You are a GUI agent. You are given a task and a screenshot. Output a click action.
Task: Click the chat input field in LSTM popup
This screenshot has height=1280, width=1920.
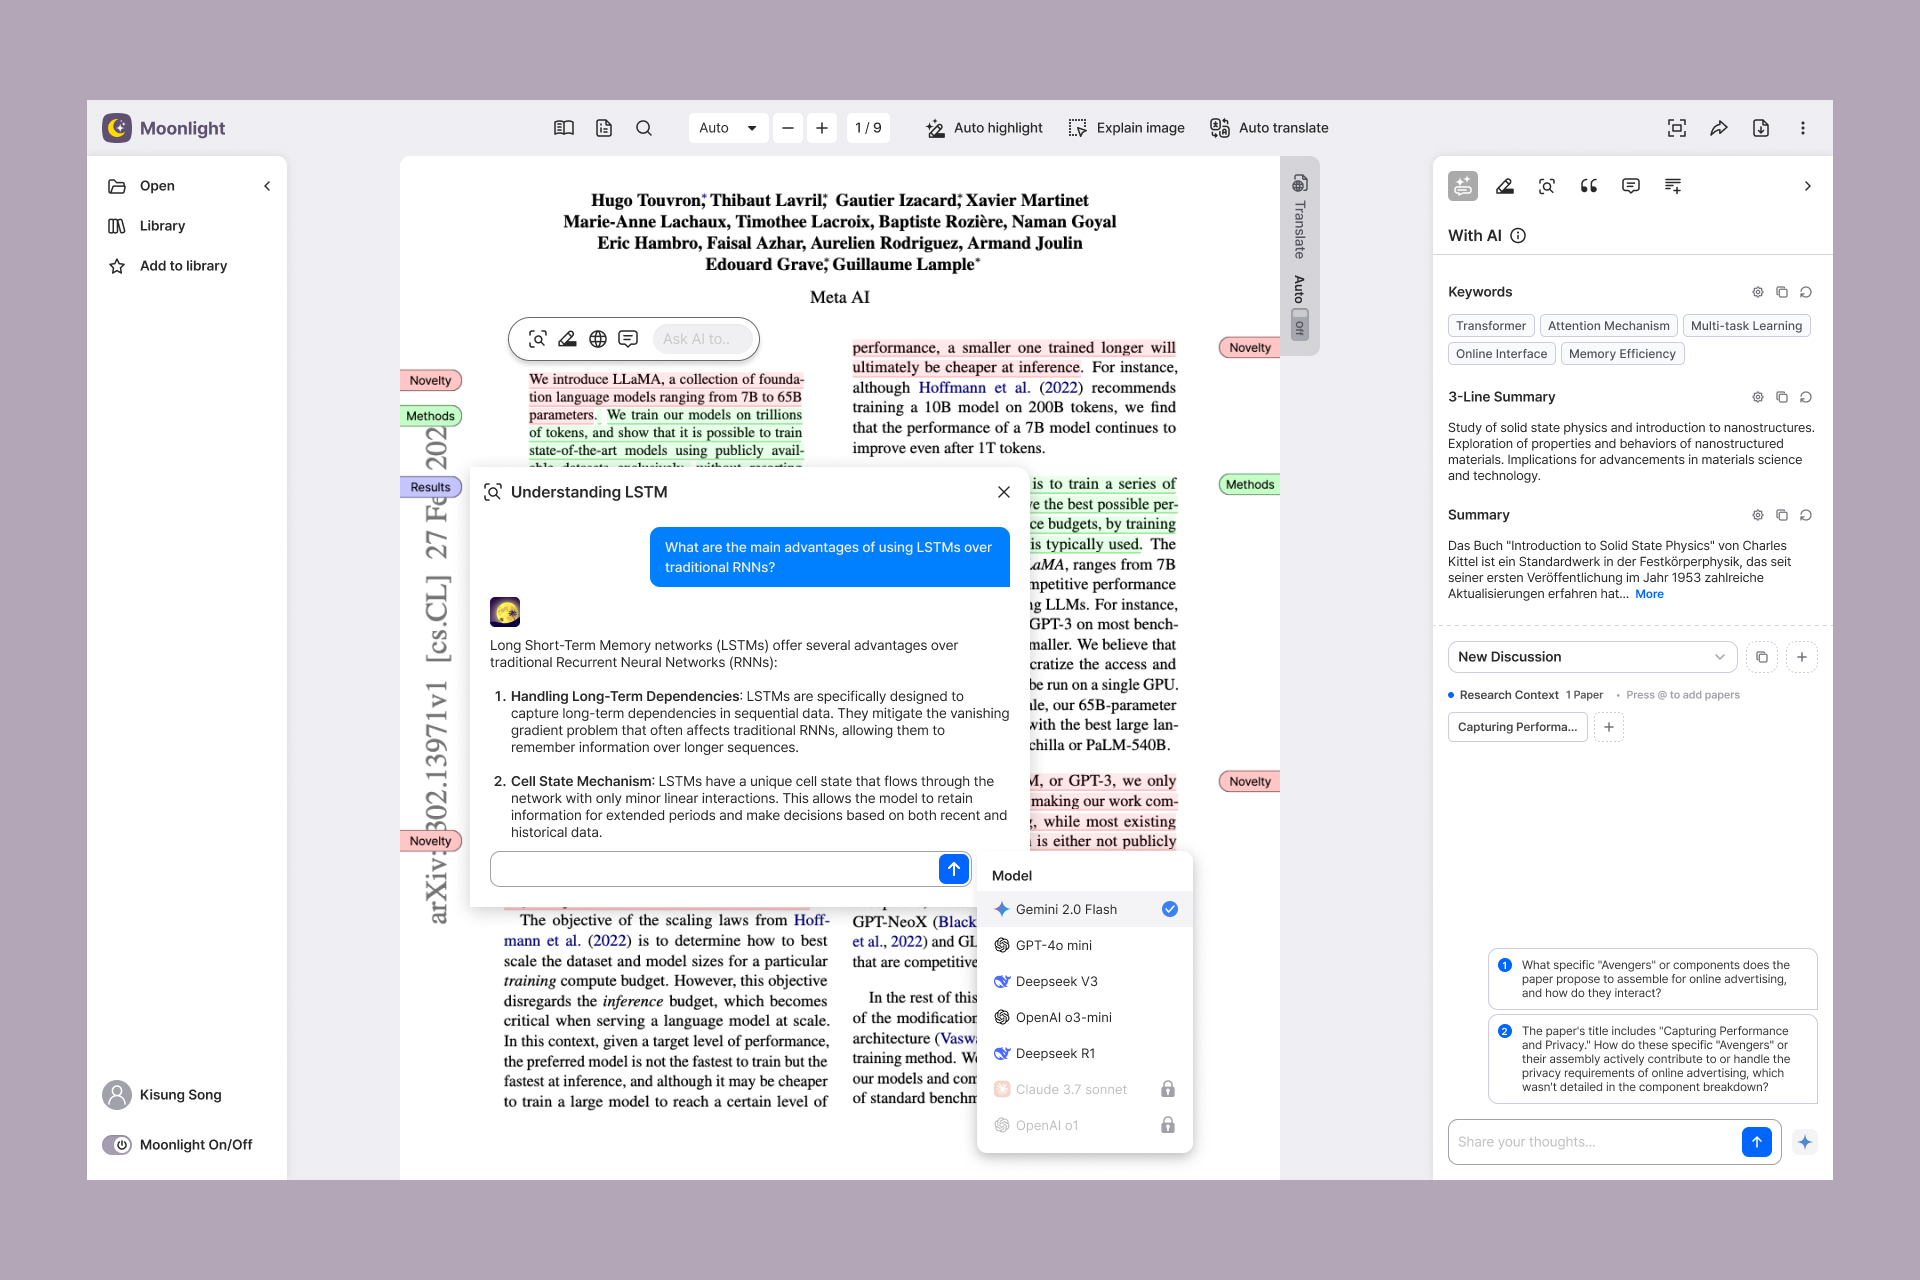coord(714,869)
